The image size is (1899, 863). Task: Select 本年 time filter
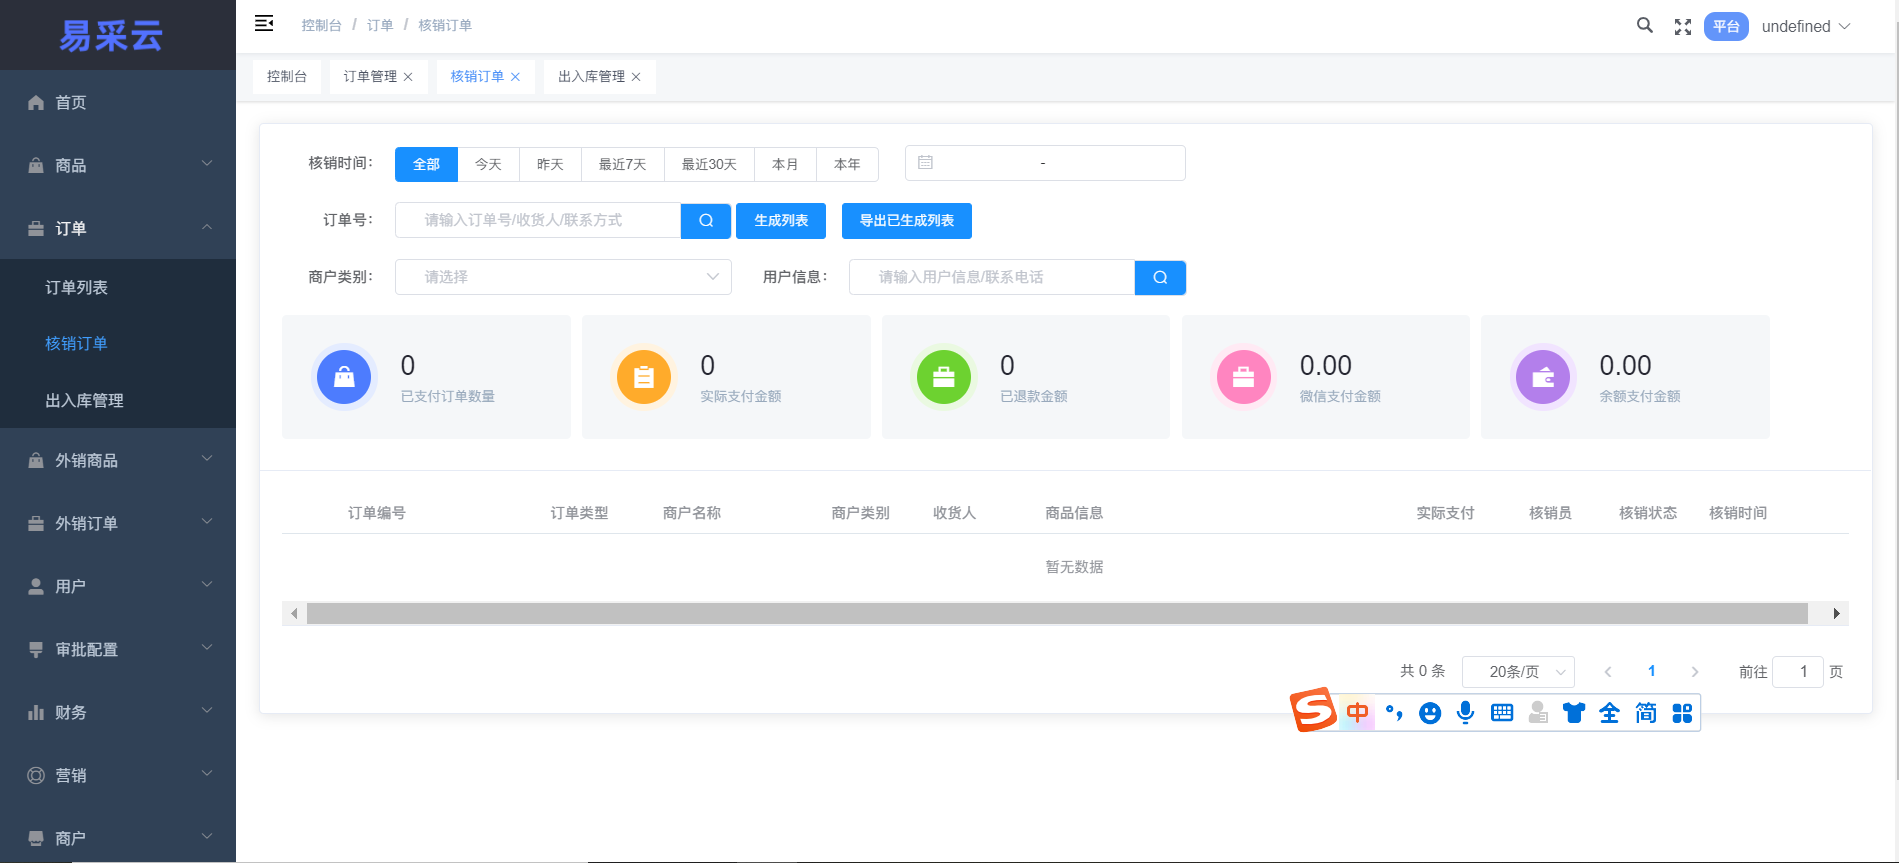point(847,164)
